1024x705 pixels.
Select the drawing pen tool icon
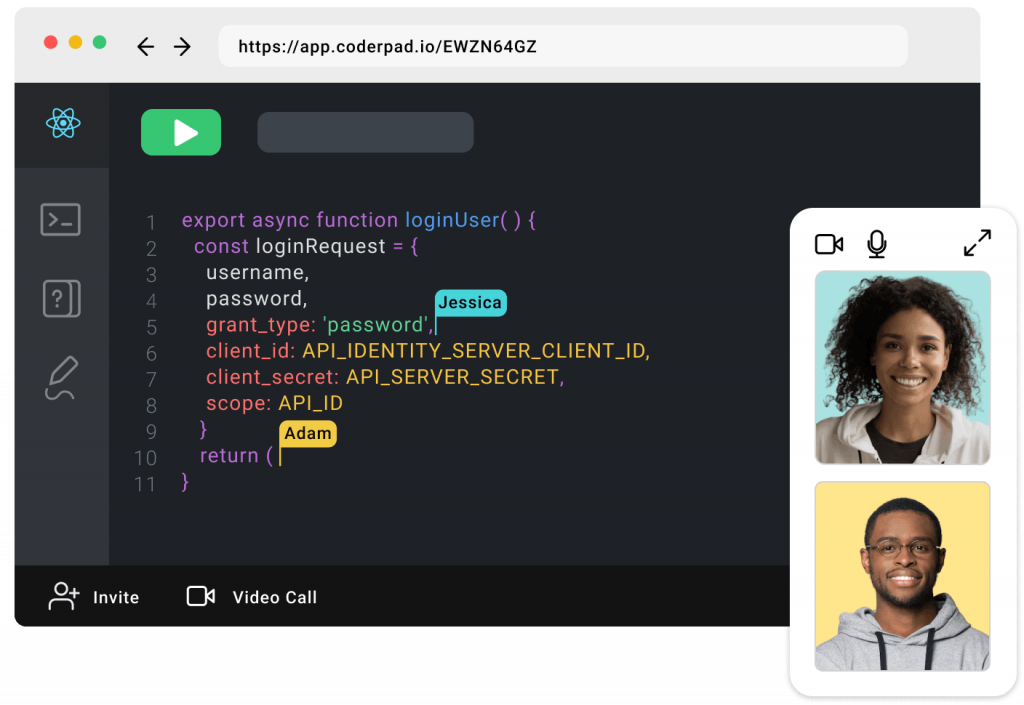point(61,379)
